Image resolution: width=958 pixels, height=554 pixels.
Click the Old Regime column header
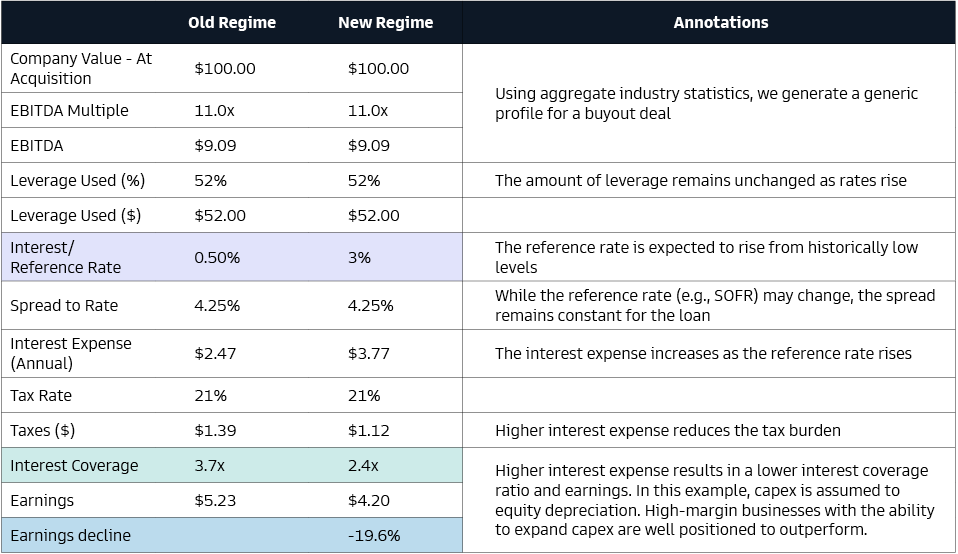tap(231, 22)
